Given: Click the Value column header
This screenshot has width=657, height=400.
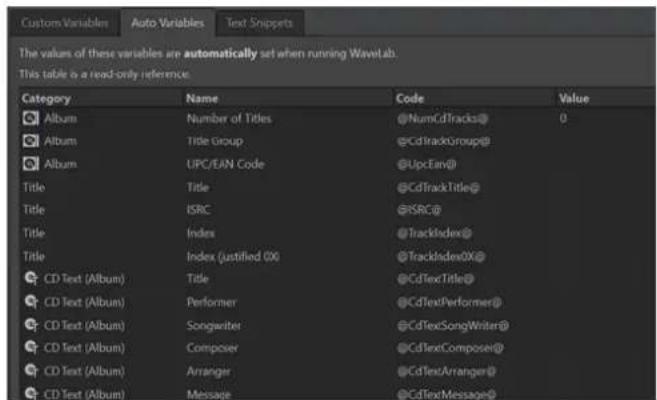Looking at the screenshot, I should (x=574, y=98).
